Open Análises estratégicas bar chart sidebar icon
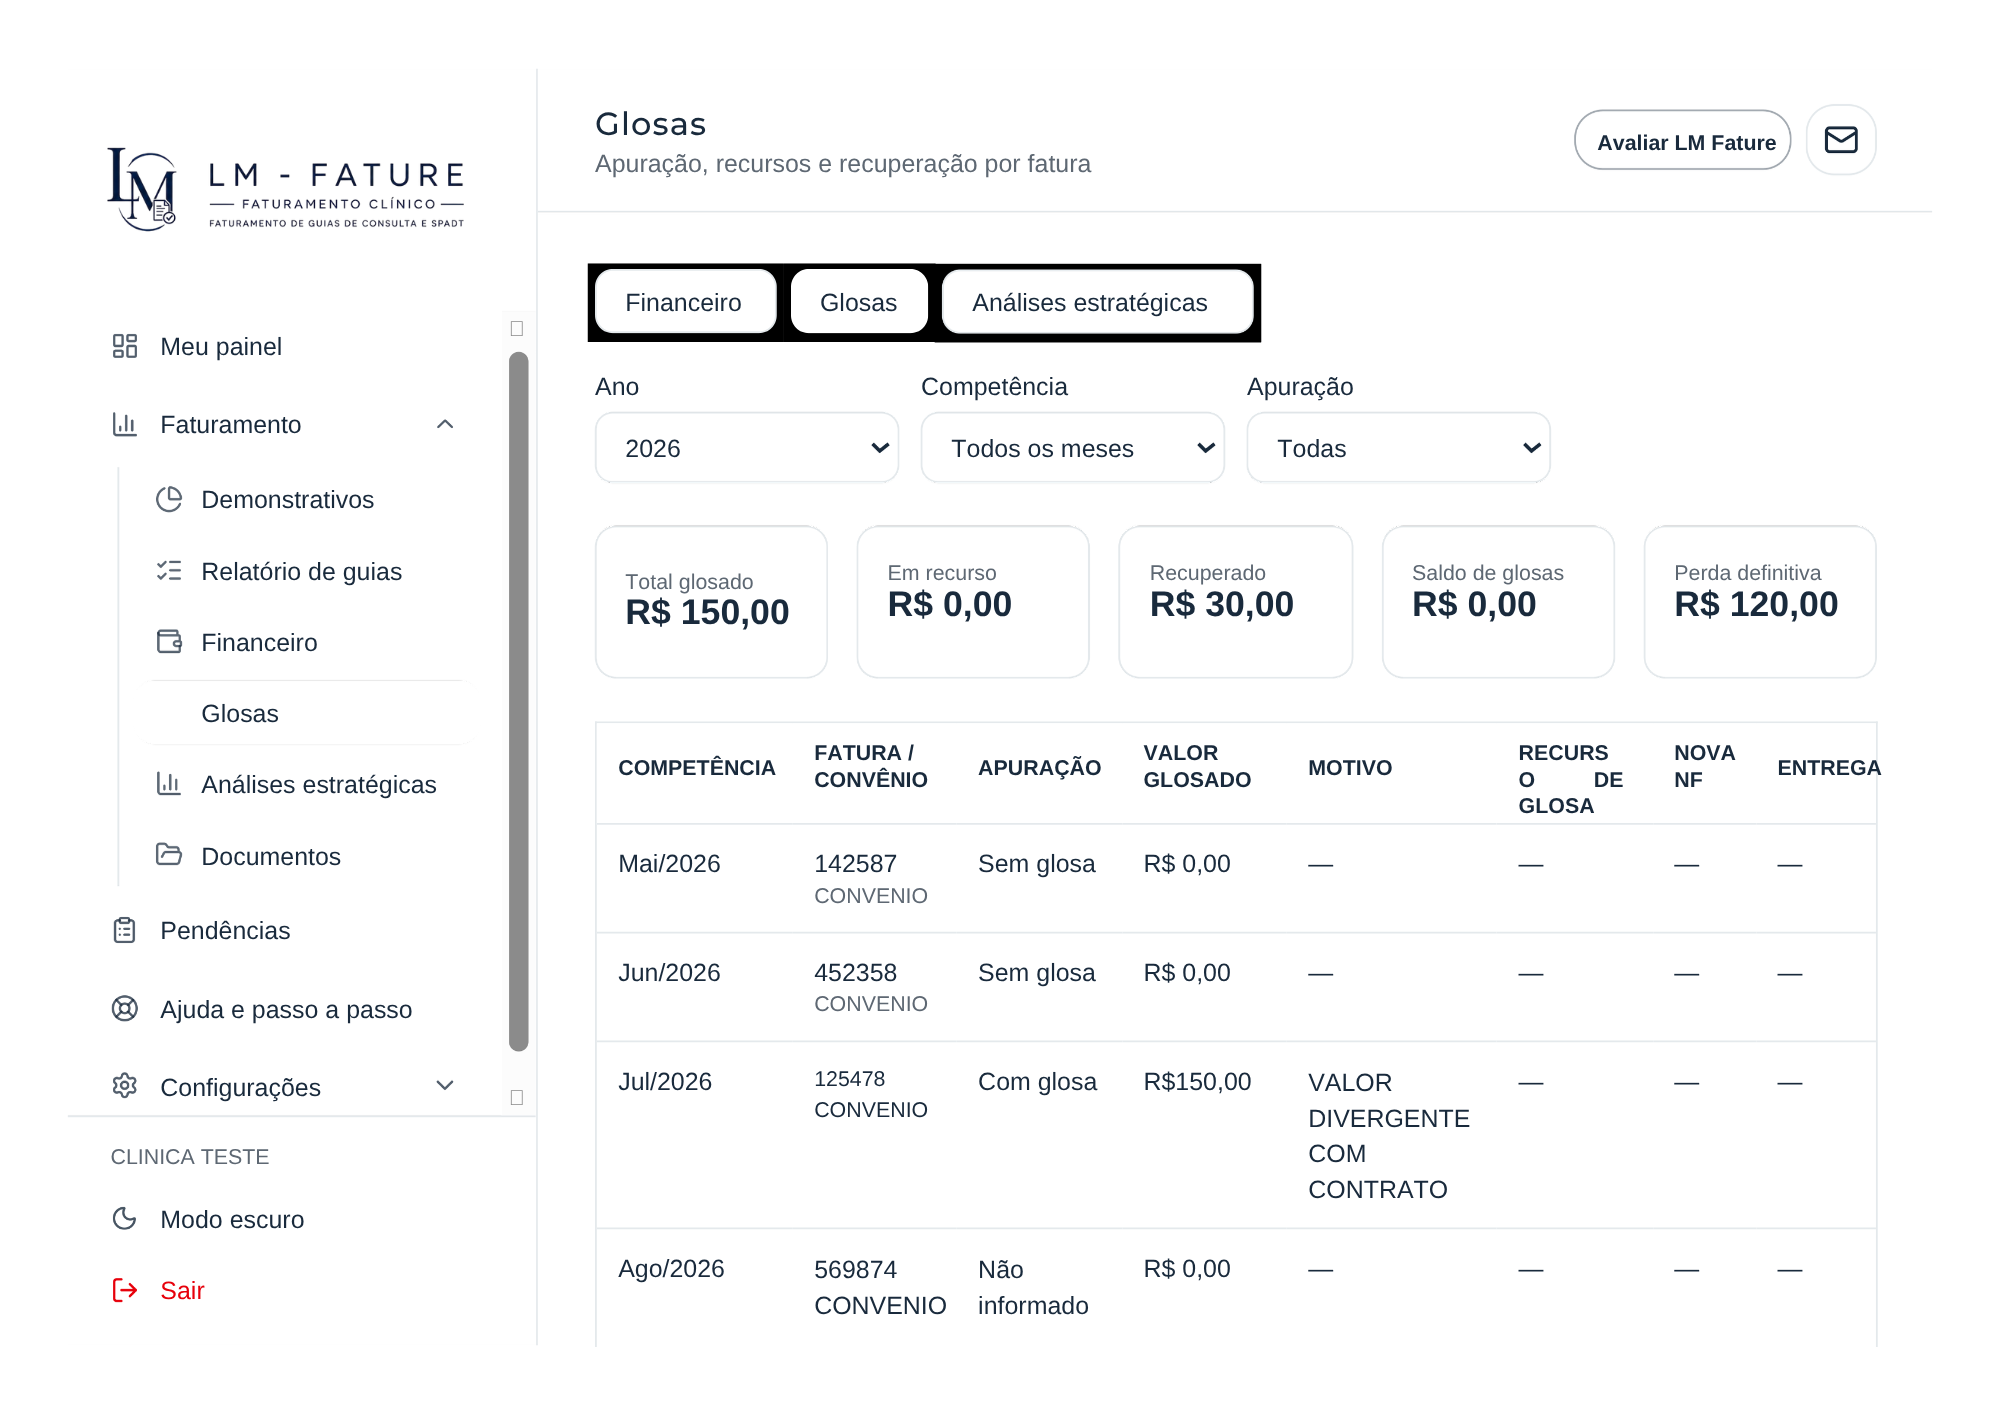Viewport: 2000px width, 1414px height. click(x=169, y=784)
